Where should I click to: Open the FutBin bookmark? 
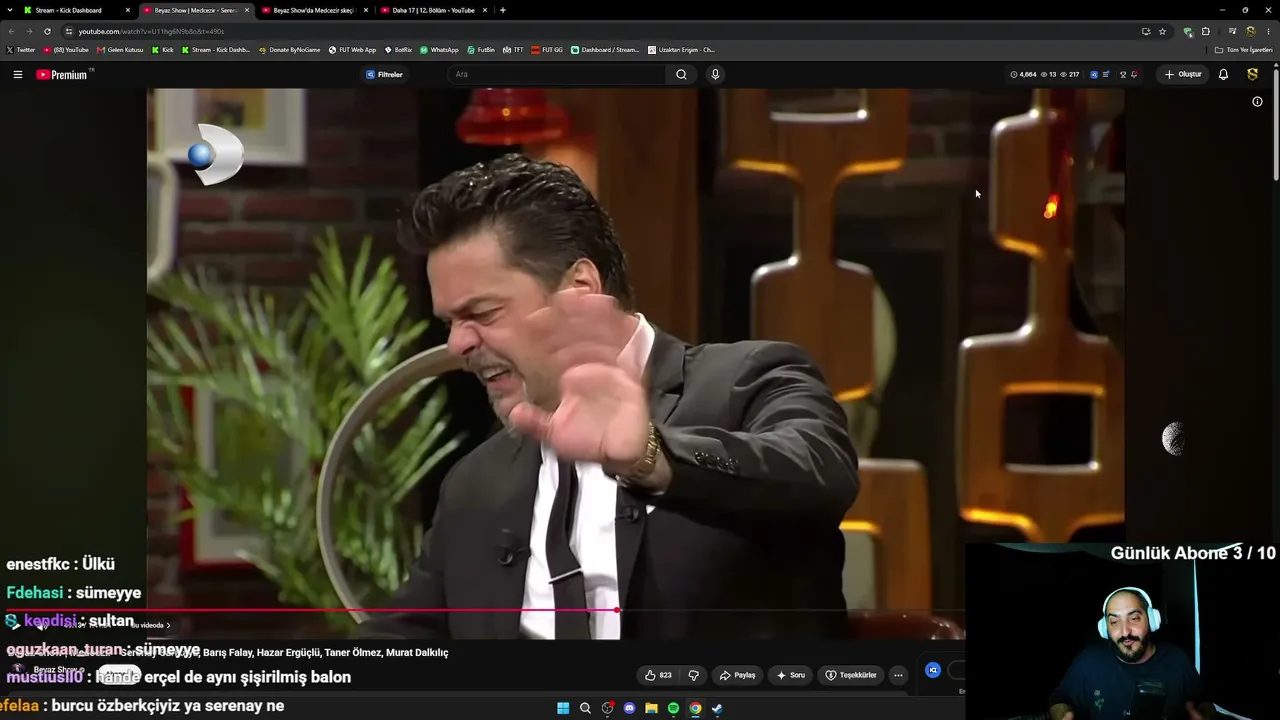(481, 49)
